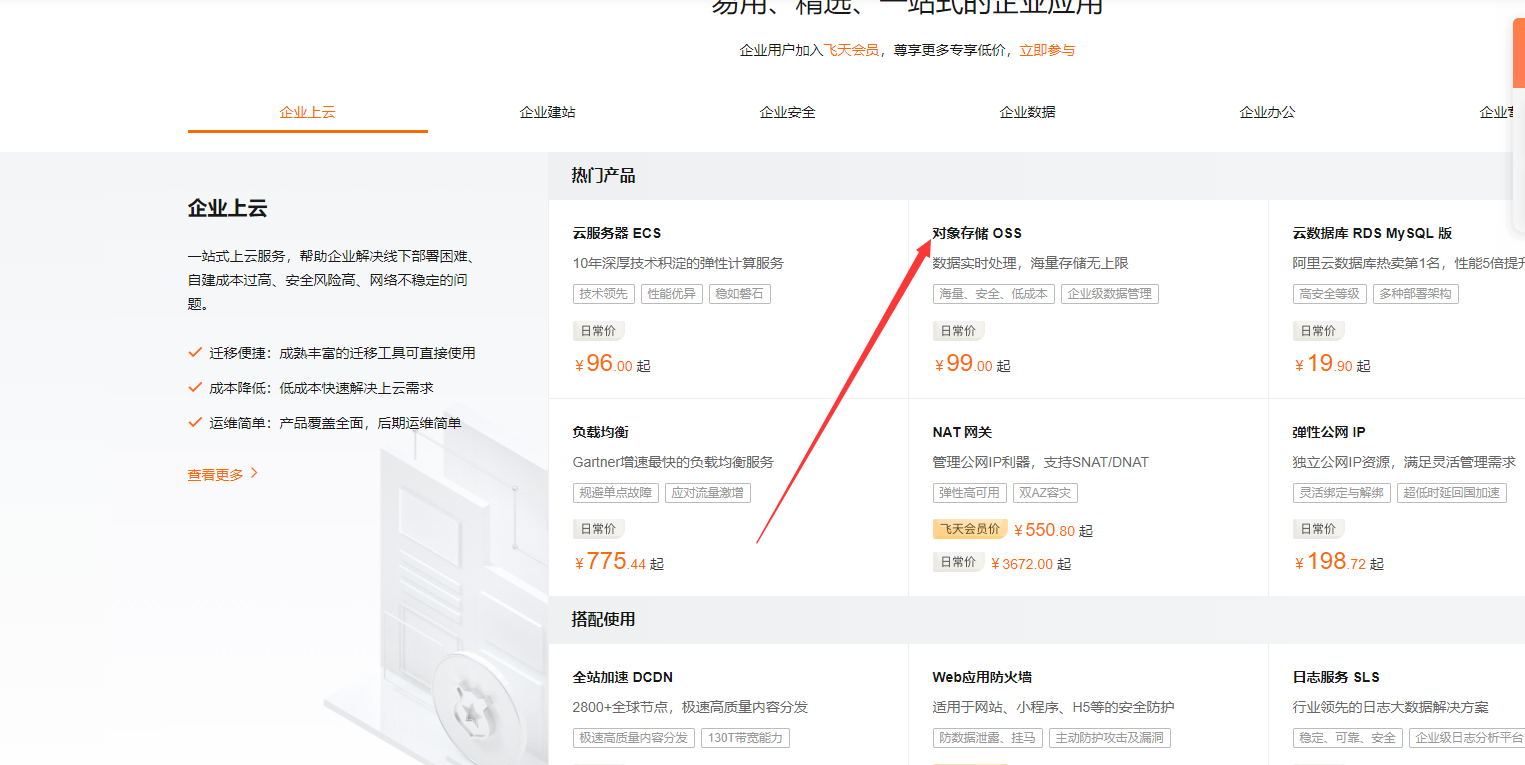Viewport: 1525px width, 765px height.
Task: Open the 负载均衡 product title
Action: click(x=600, y=432)
